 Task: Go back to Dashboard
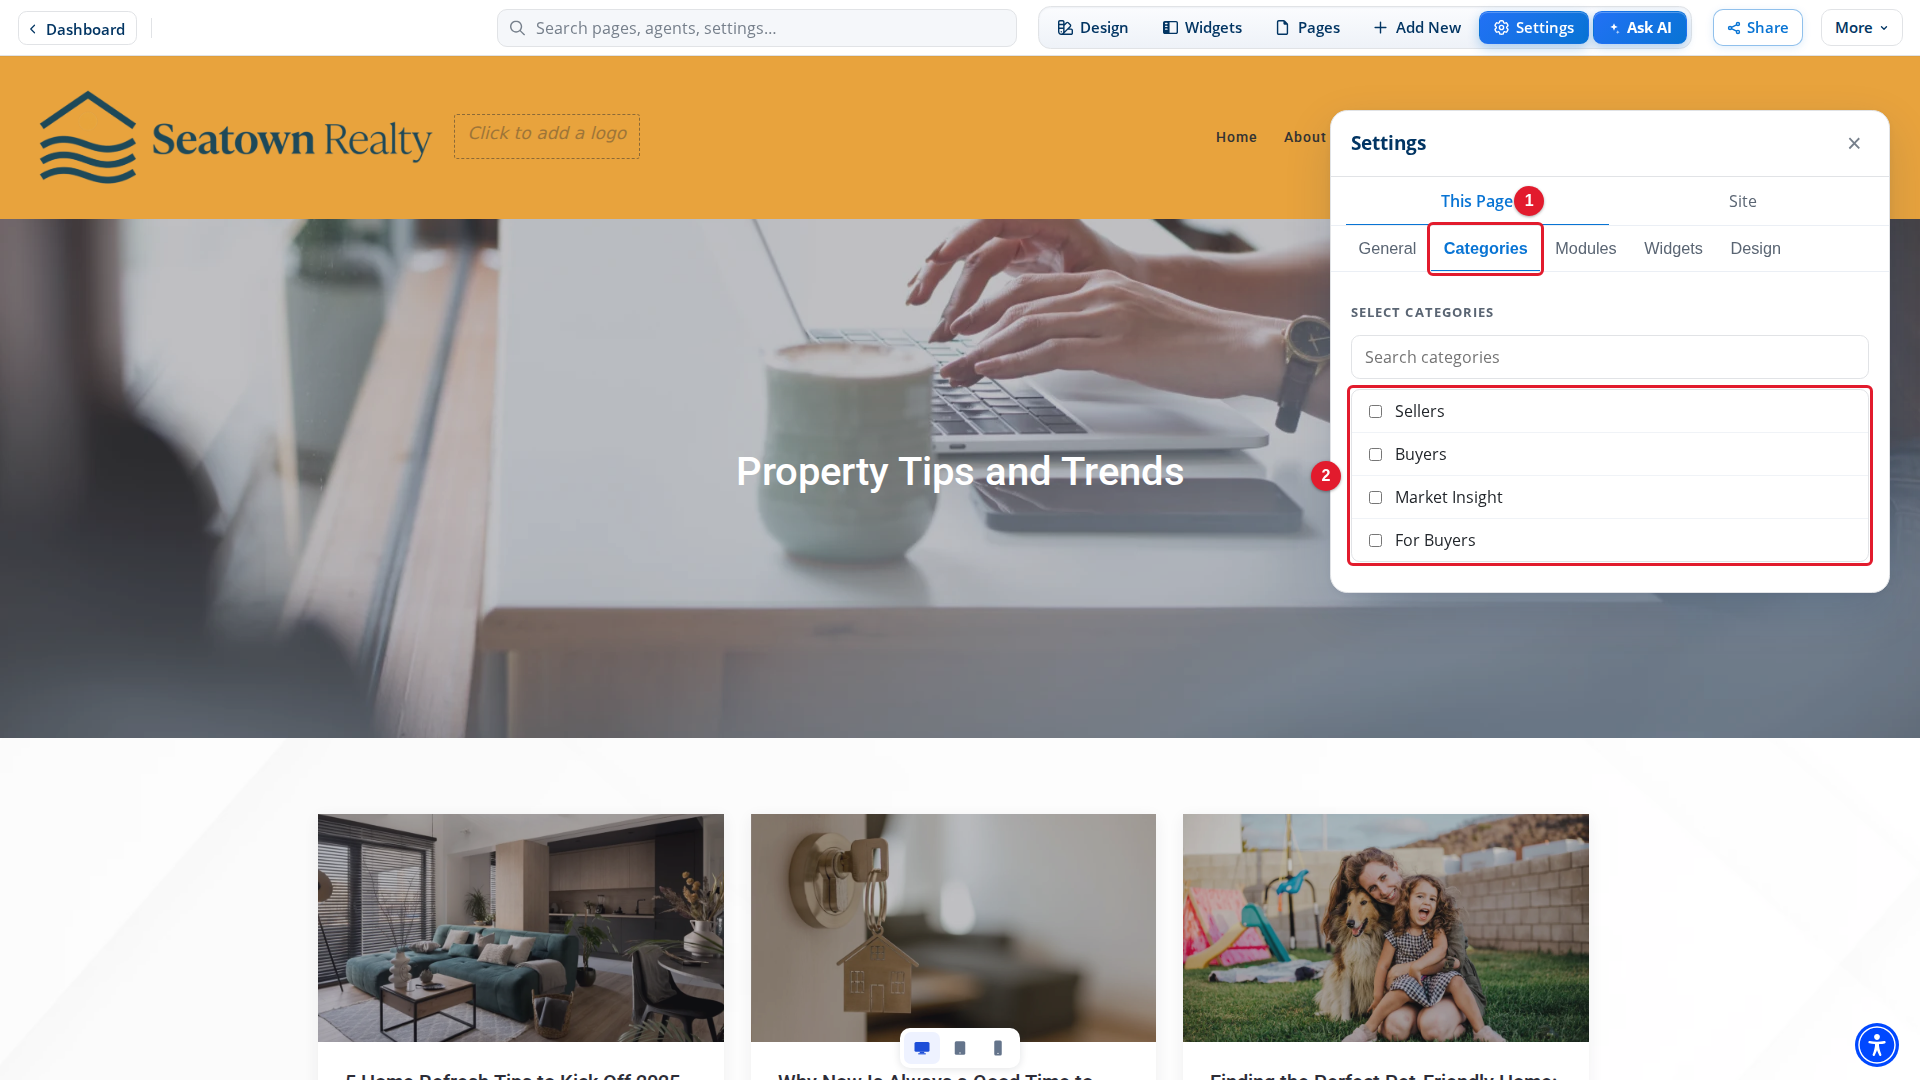(x=77, y=29)
